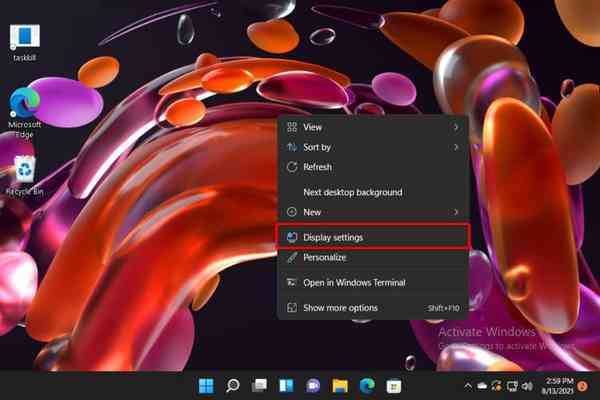Click the monitor-shaped tray icon
Image resolution: width=600 pixels, height=400 pixels.
coord(512,386)
